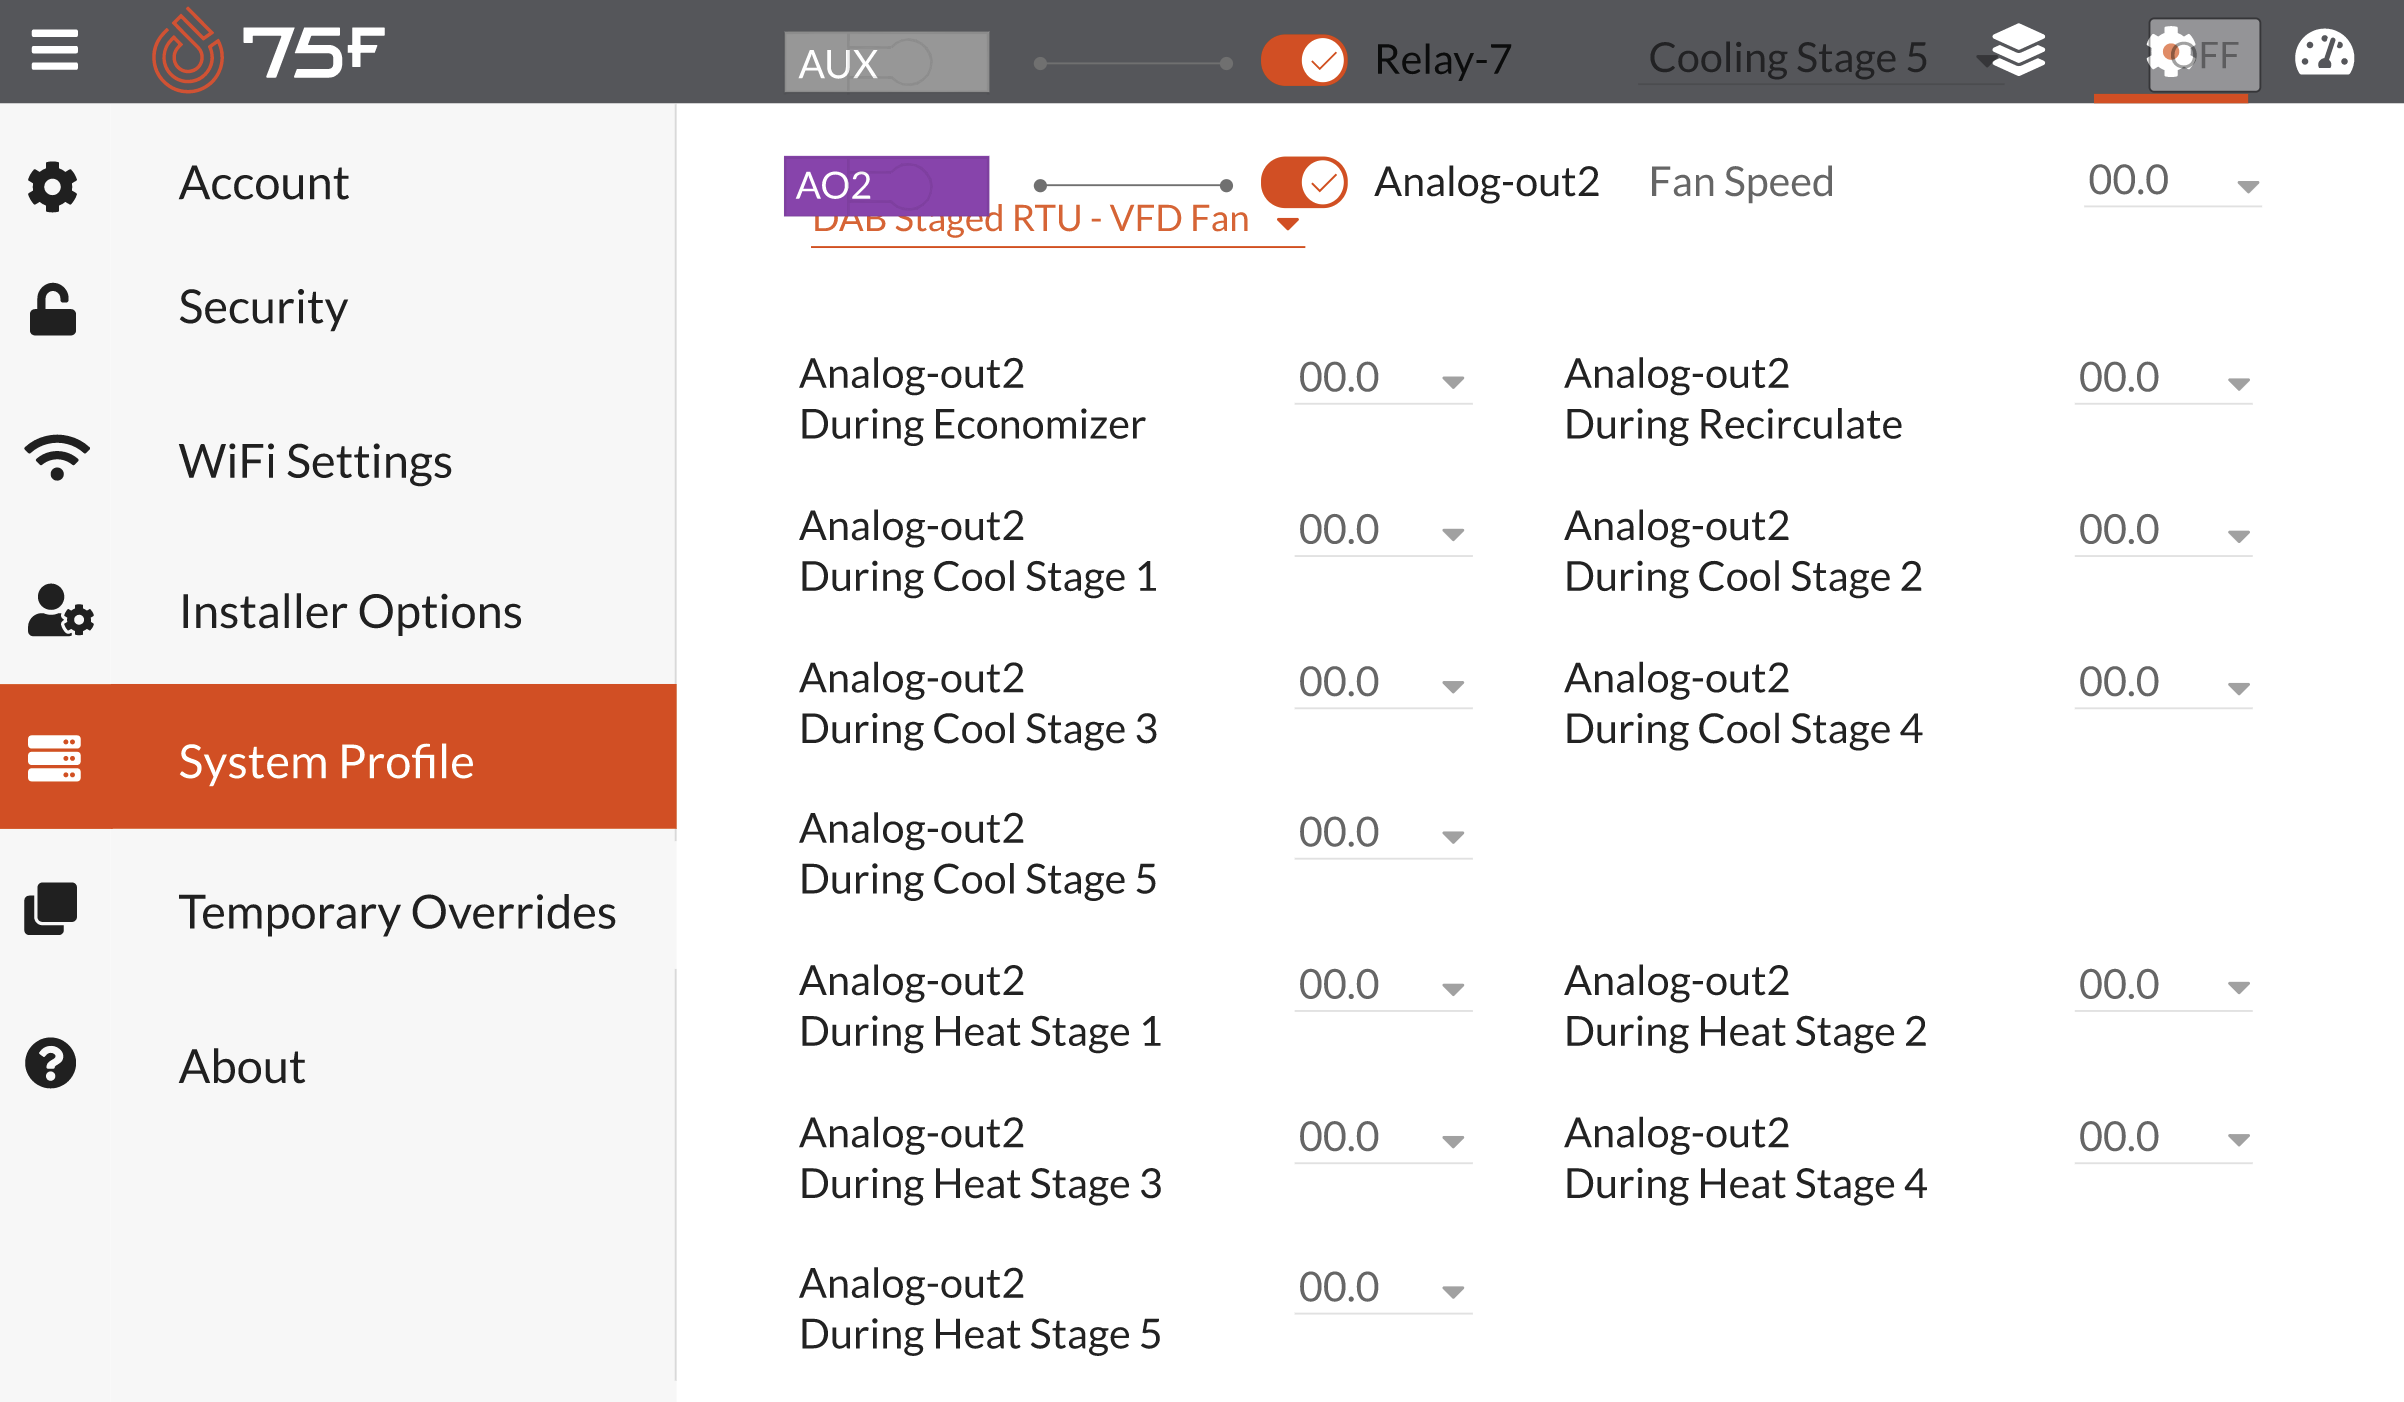Open During Heat Stage 4 value field
This screenshot has height=1402, width=2404.
(x=2162, y=1138)
